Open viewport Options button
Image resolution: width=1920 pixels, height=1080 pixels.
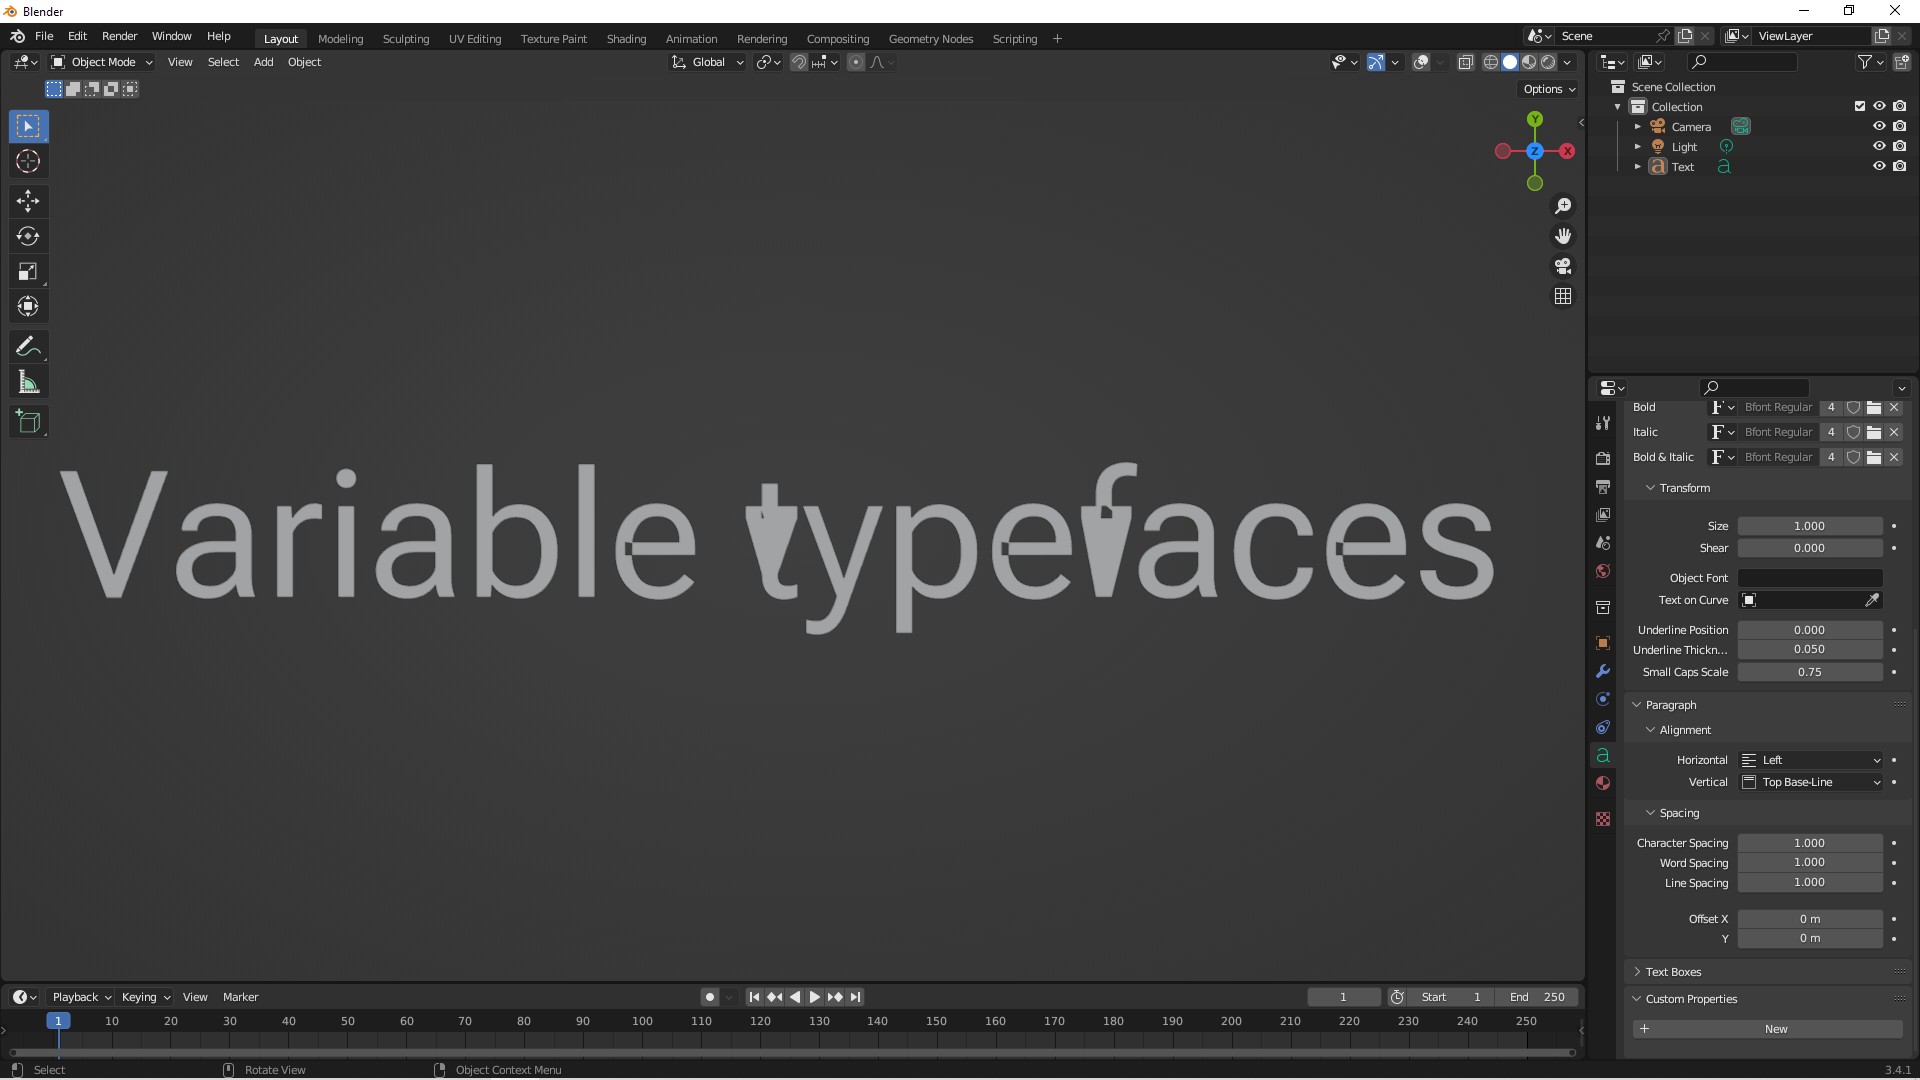click(x=1548, y=89)
